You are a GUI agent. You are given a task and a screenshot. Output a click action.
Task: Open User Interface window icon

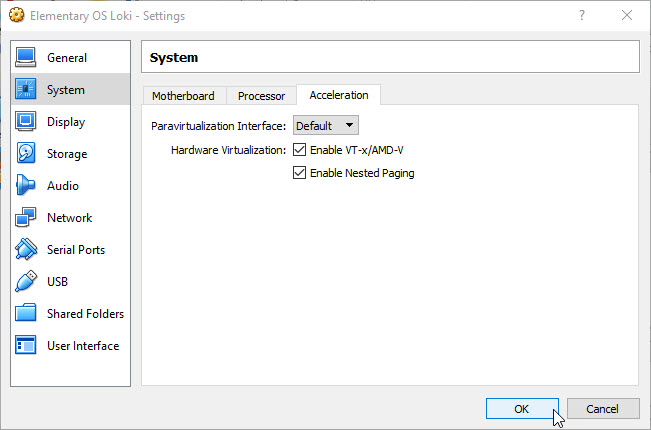point(26,345)
